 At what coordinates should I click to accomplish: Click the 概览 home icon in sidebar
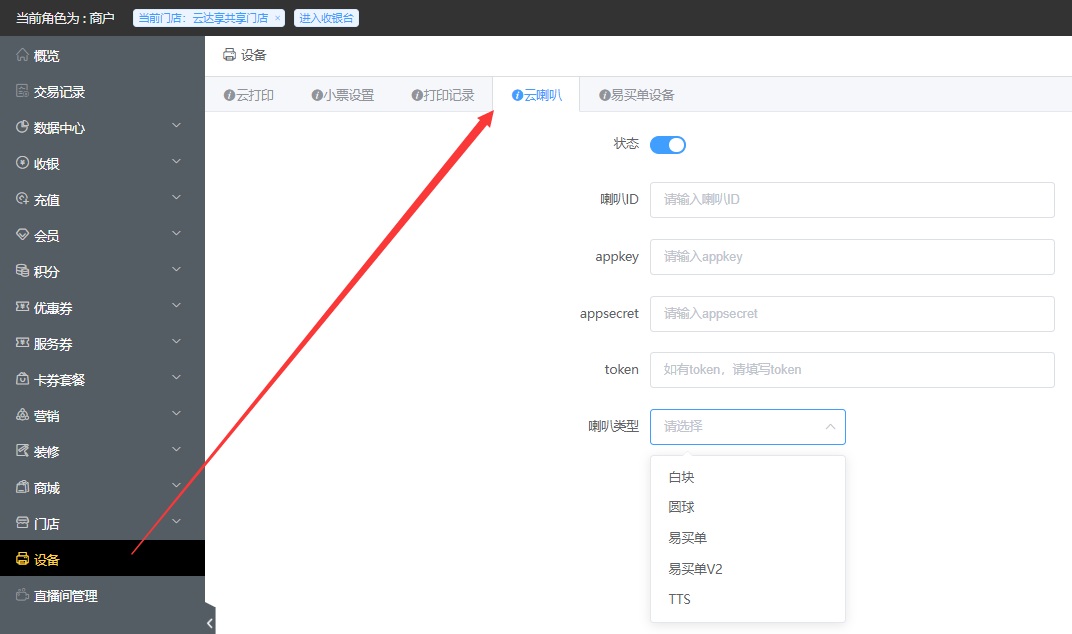(23, 55)
